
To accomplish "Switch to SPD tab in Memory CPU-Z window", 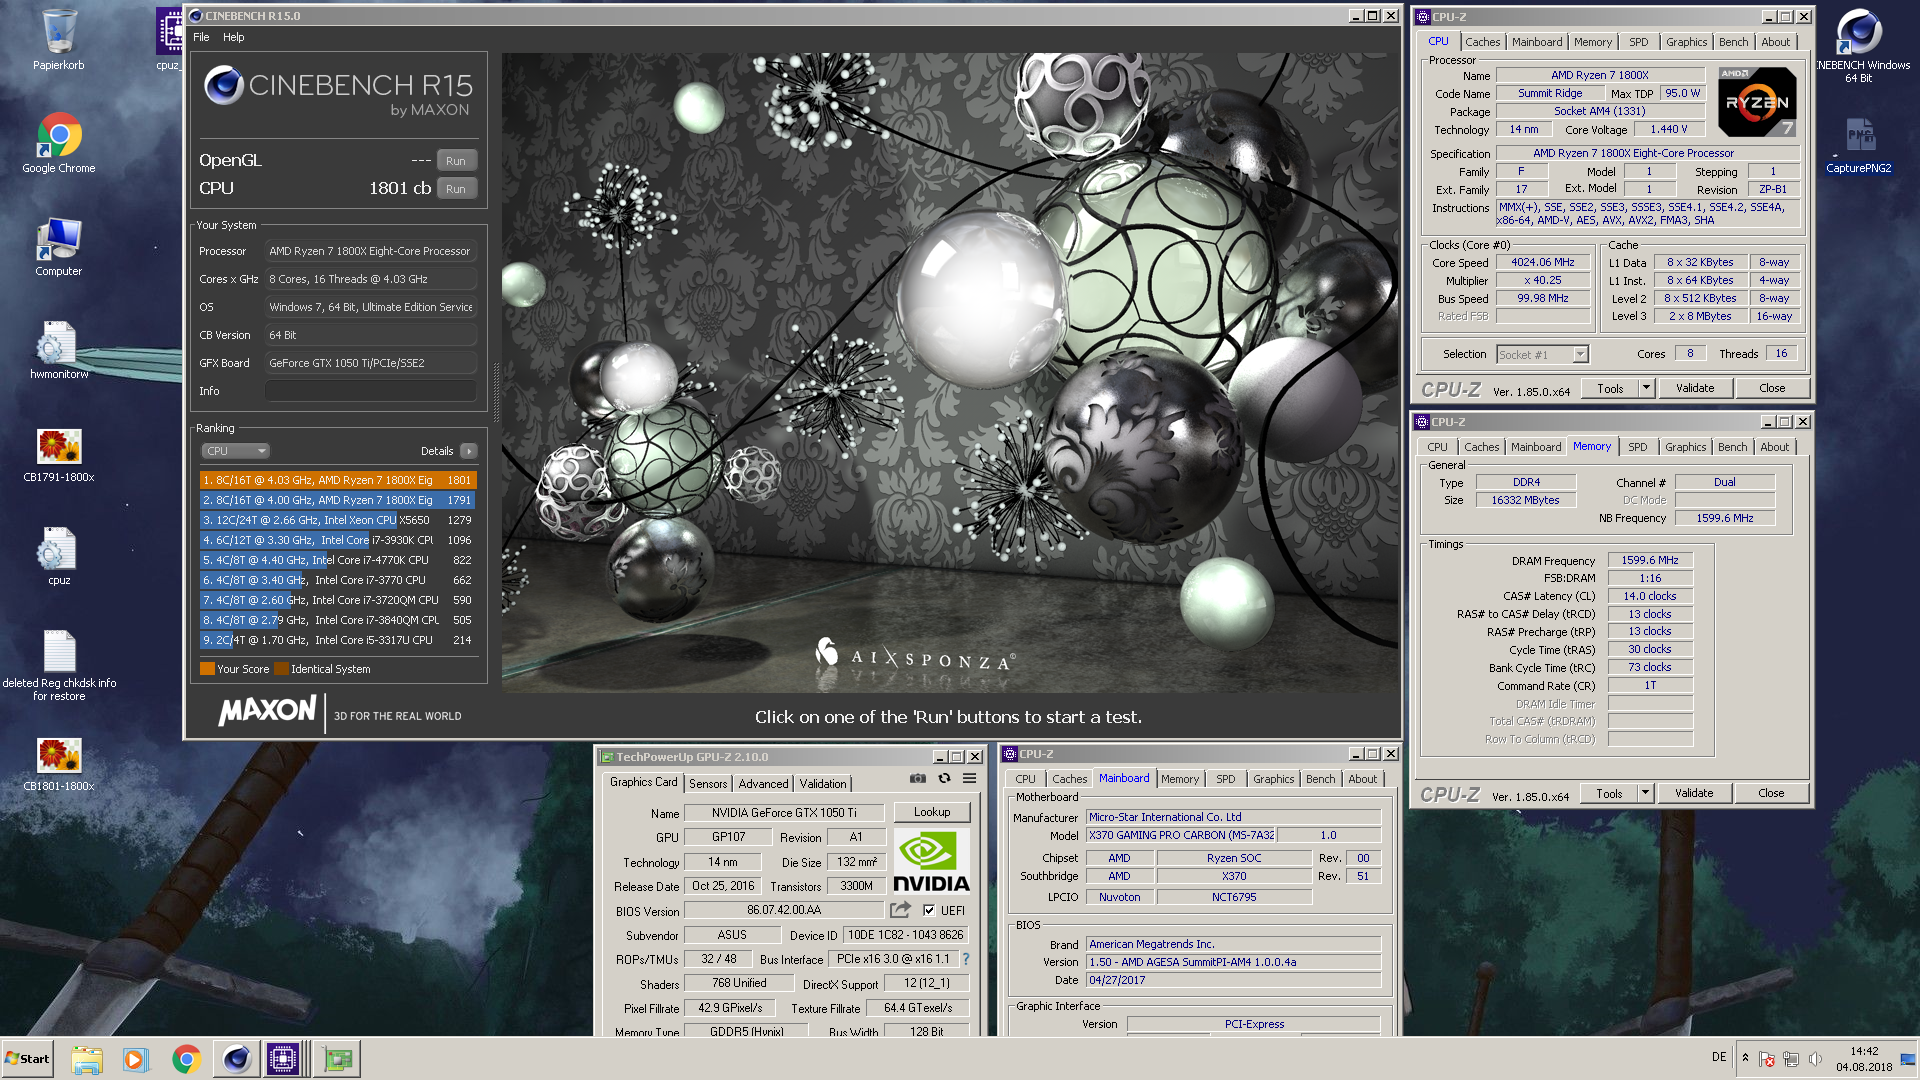I will coord(1637,447).
